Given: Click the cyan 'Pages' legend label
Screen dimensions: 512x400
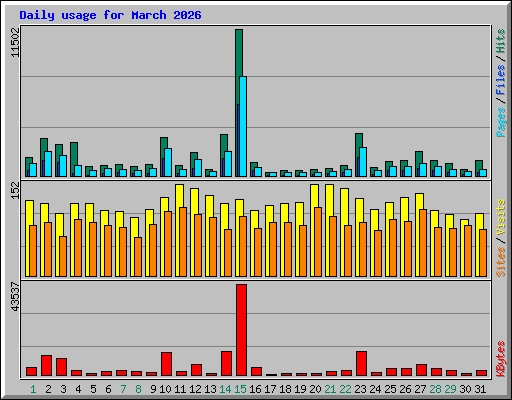Looking at the screenshot, I should [500, 122].
